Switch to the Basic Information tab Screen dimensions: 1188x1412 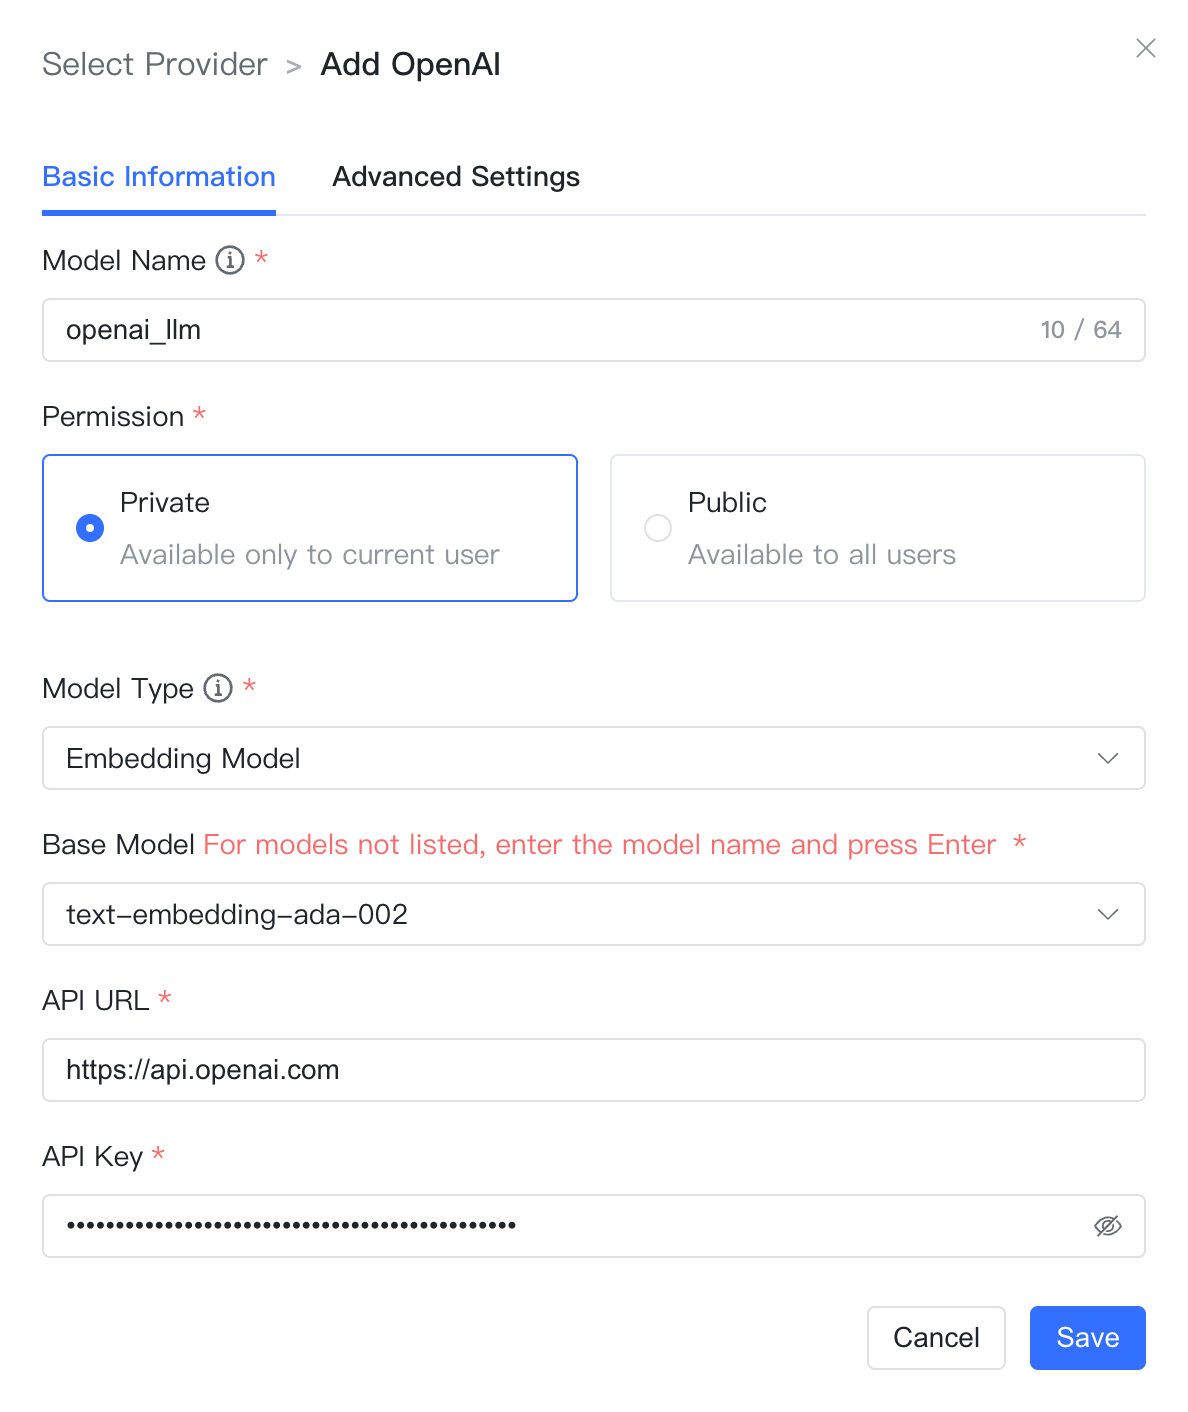coord(159,177)
